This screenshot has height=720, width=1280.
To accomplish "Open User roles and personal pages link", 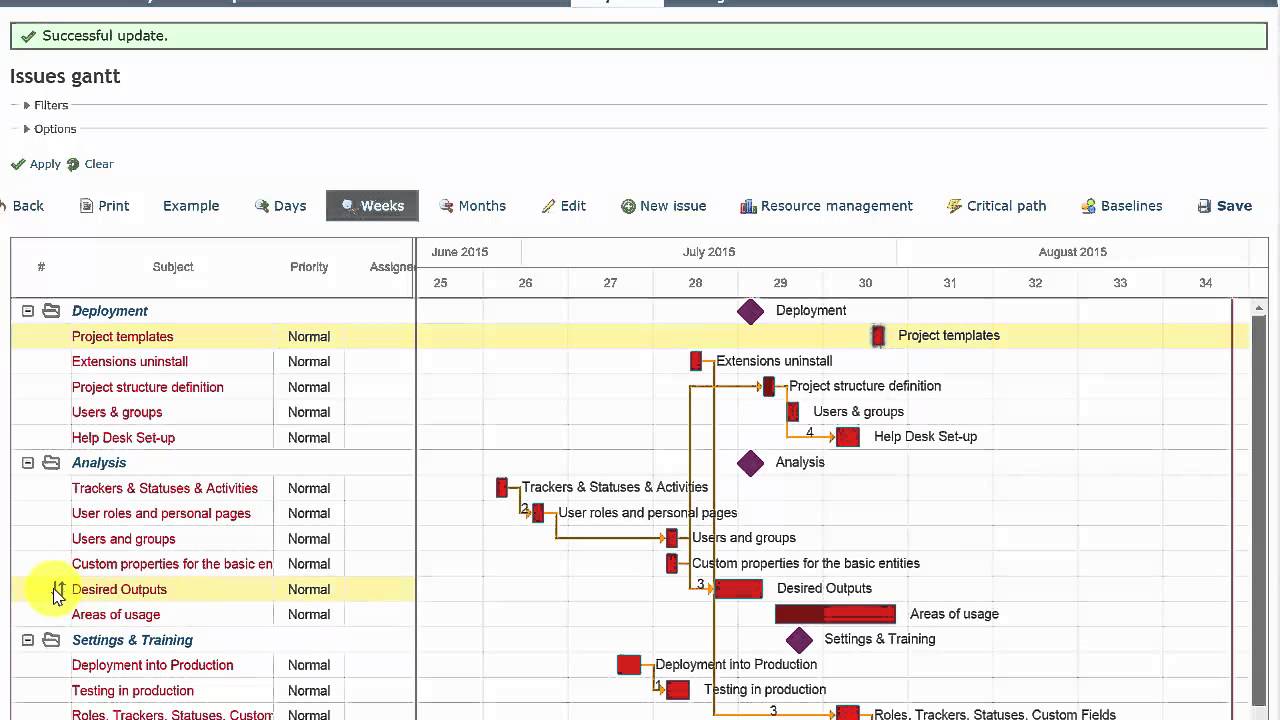I will tap(161, 513).
